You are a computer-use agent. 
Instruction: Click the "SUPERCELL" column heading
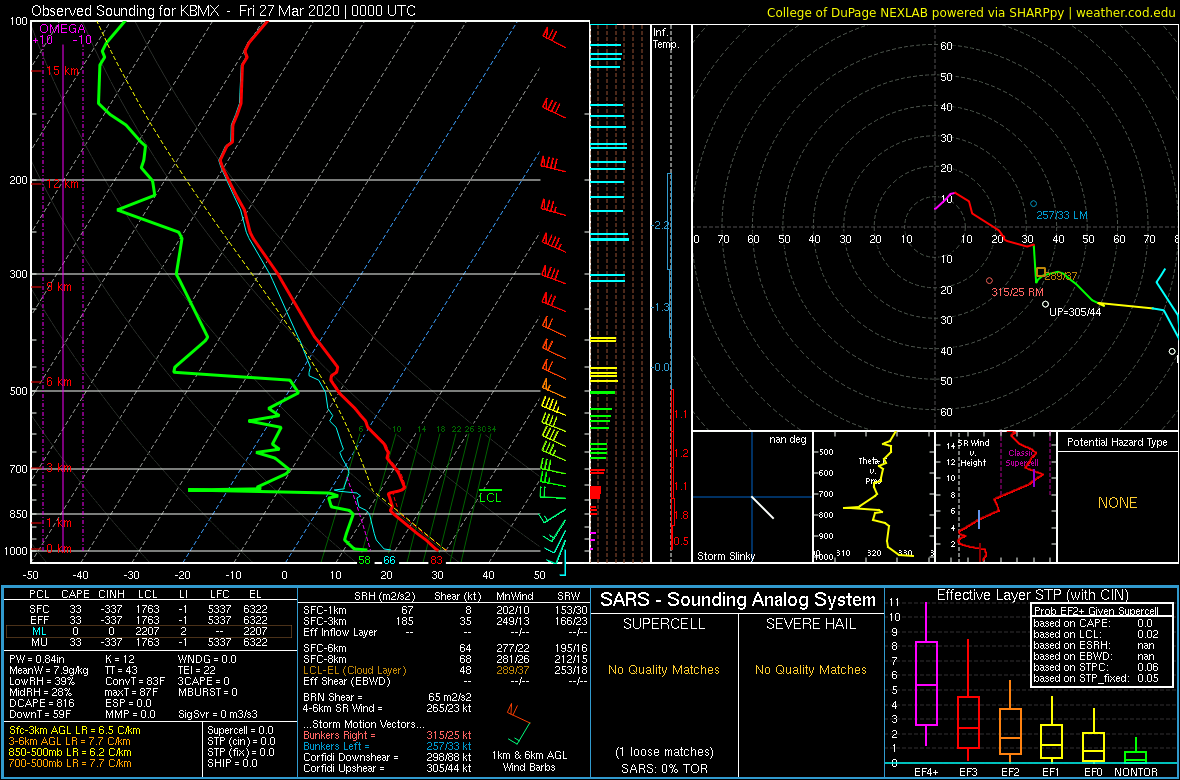coord(664,625)
